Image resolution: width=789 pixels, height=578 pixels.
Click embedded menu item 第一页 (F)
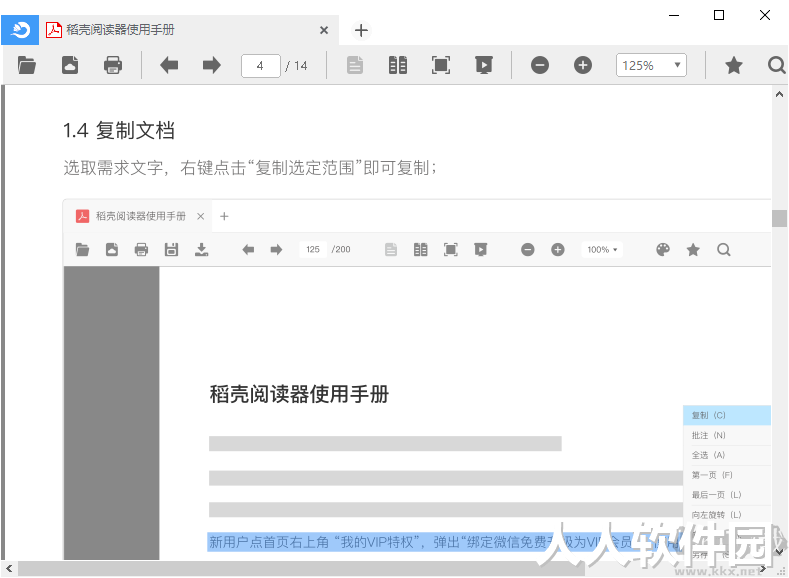pos(727,475)
